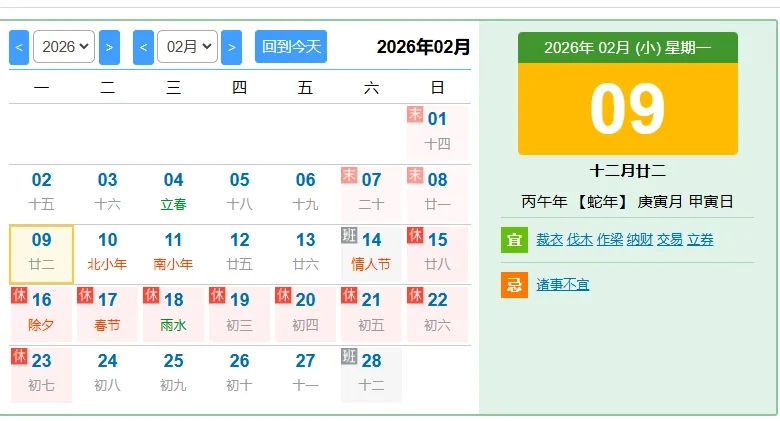Go to the previous month arrow
This screenshot has width=780, height=421.
coord(143,47)
